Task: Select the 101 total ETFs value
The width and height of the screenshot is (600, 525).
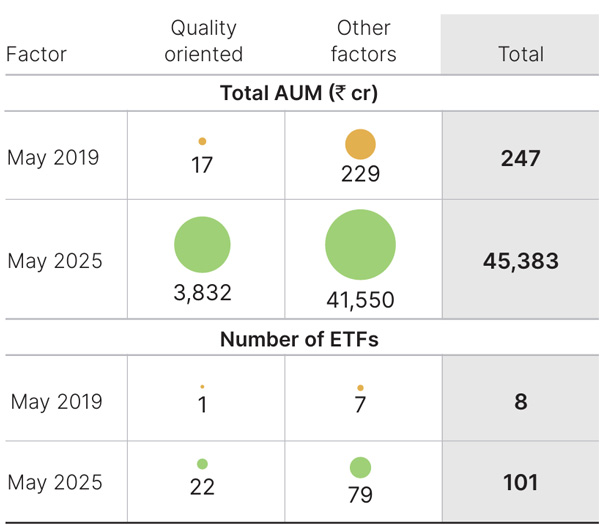Action: coord(520,483)
